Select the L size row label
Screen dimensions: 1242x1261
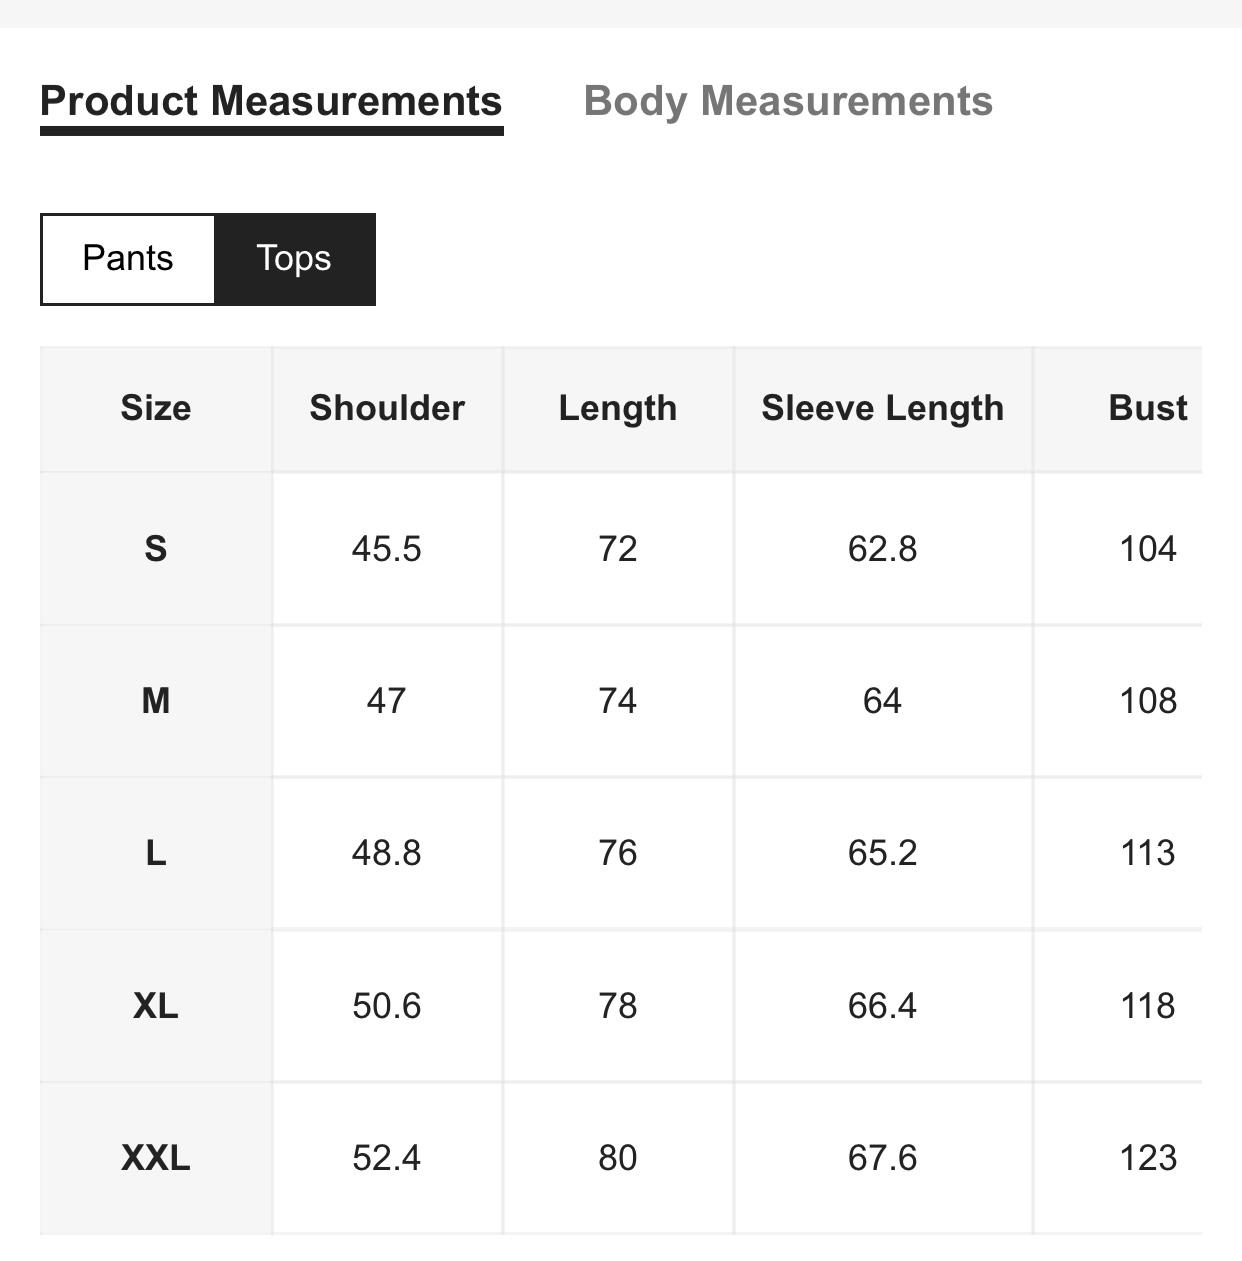pyautogui.click(x=156, y=853)
